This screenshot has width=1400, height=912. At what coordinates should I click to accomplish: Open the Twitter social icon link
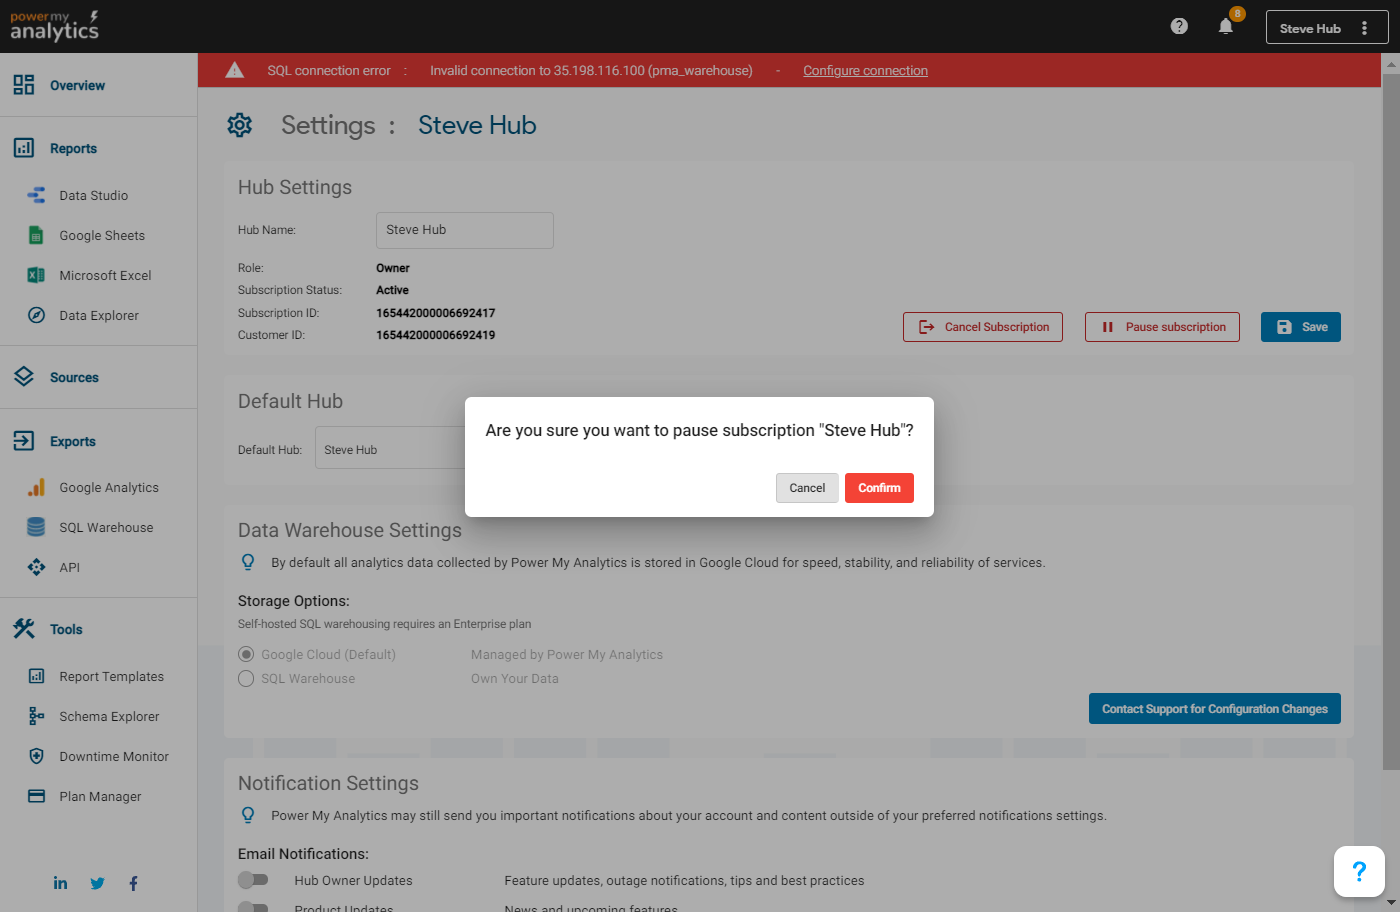click(x=97, y=883)
